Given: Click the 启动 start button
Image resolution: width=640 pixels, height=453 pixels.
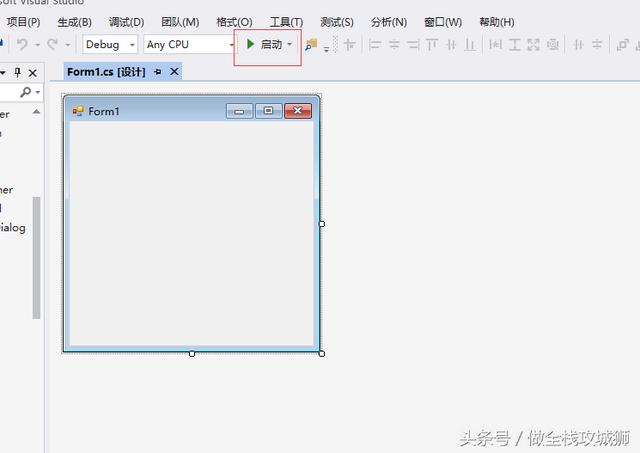Looking at the screenshot, I should click(x=264, y=44).
